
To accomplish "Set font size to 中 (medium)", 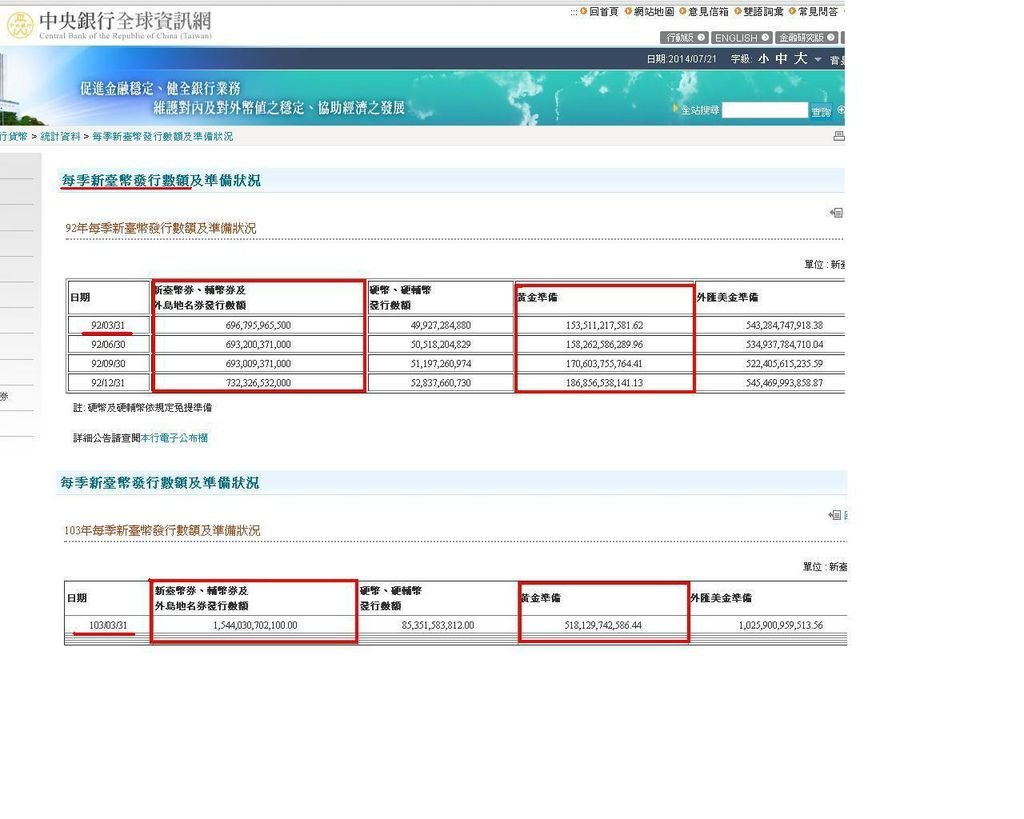I will (781, 59).
